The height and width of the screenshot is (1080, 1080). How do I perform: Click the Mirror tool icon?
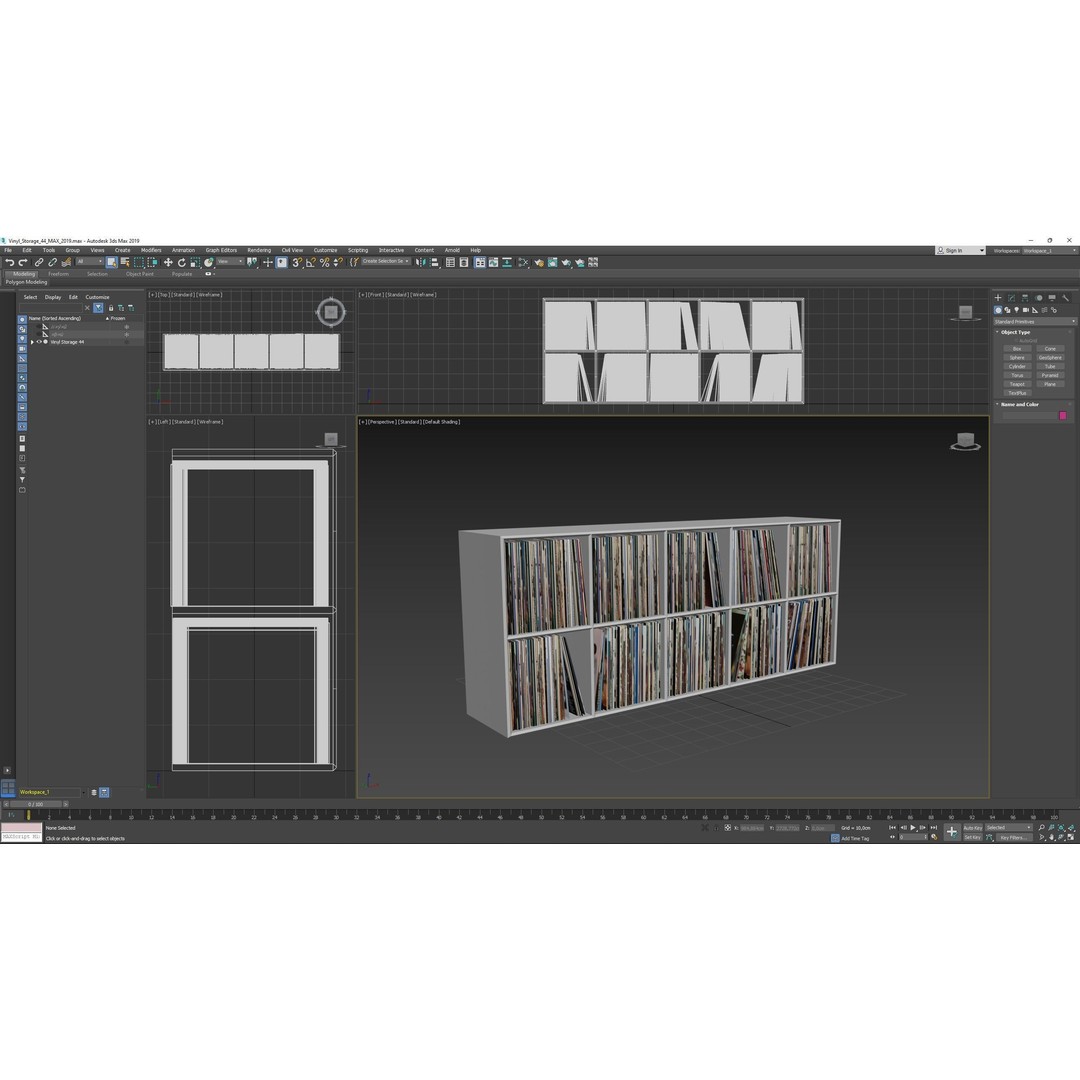(x=421, y=262)
